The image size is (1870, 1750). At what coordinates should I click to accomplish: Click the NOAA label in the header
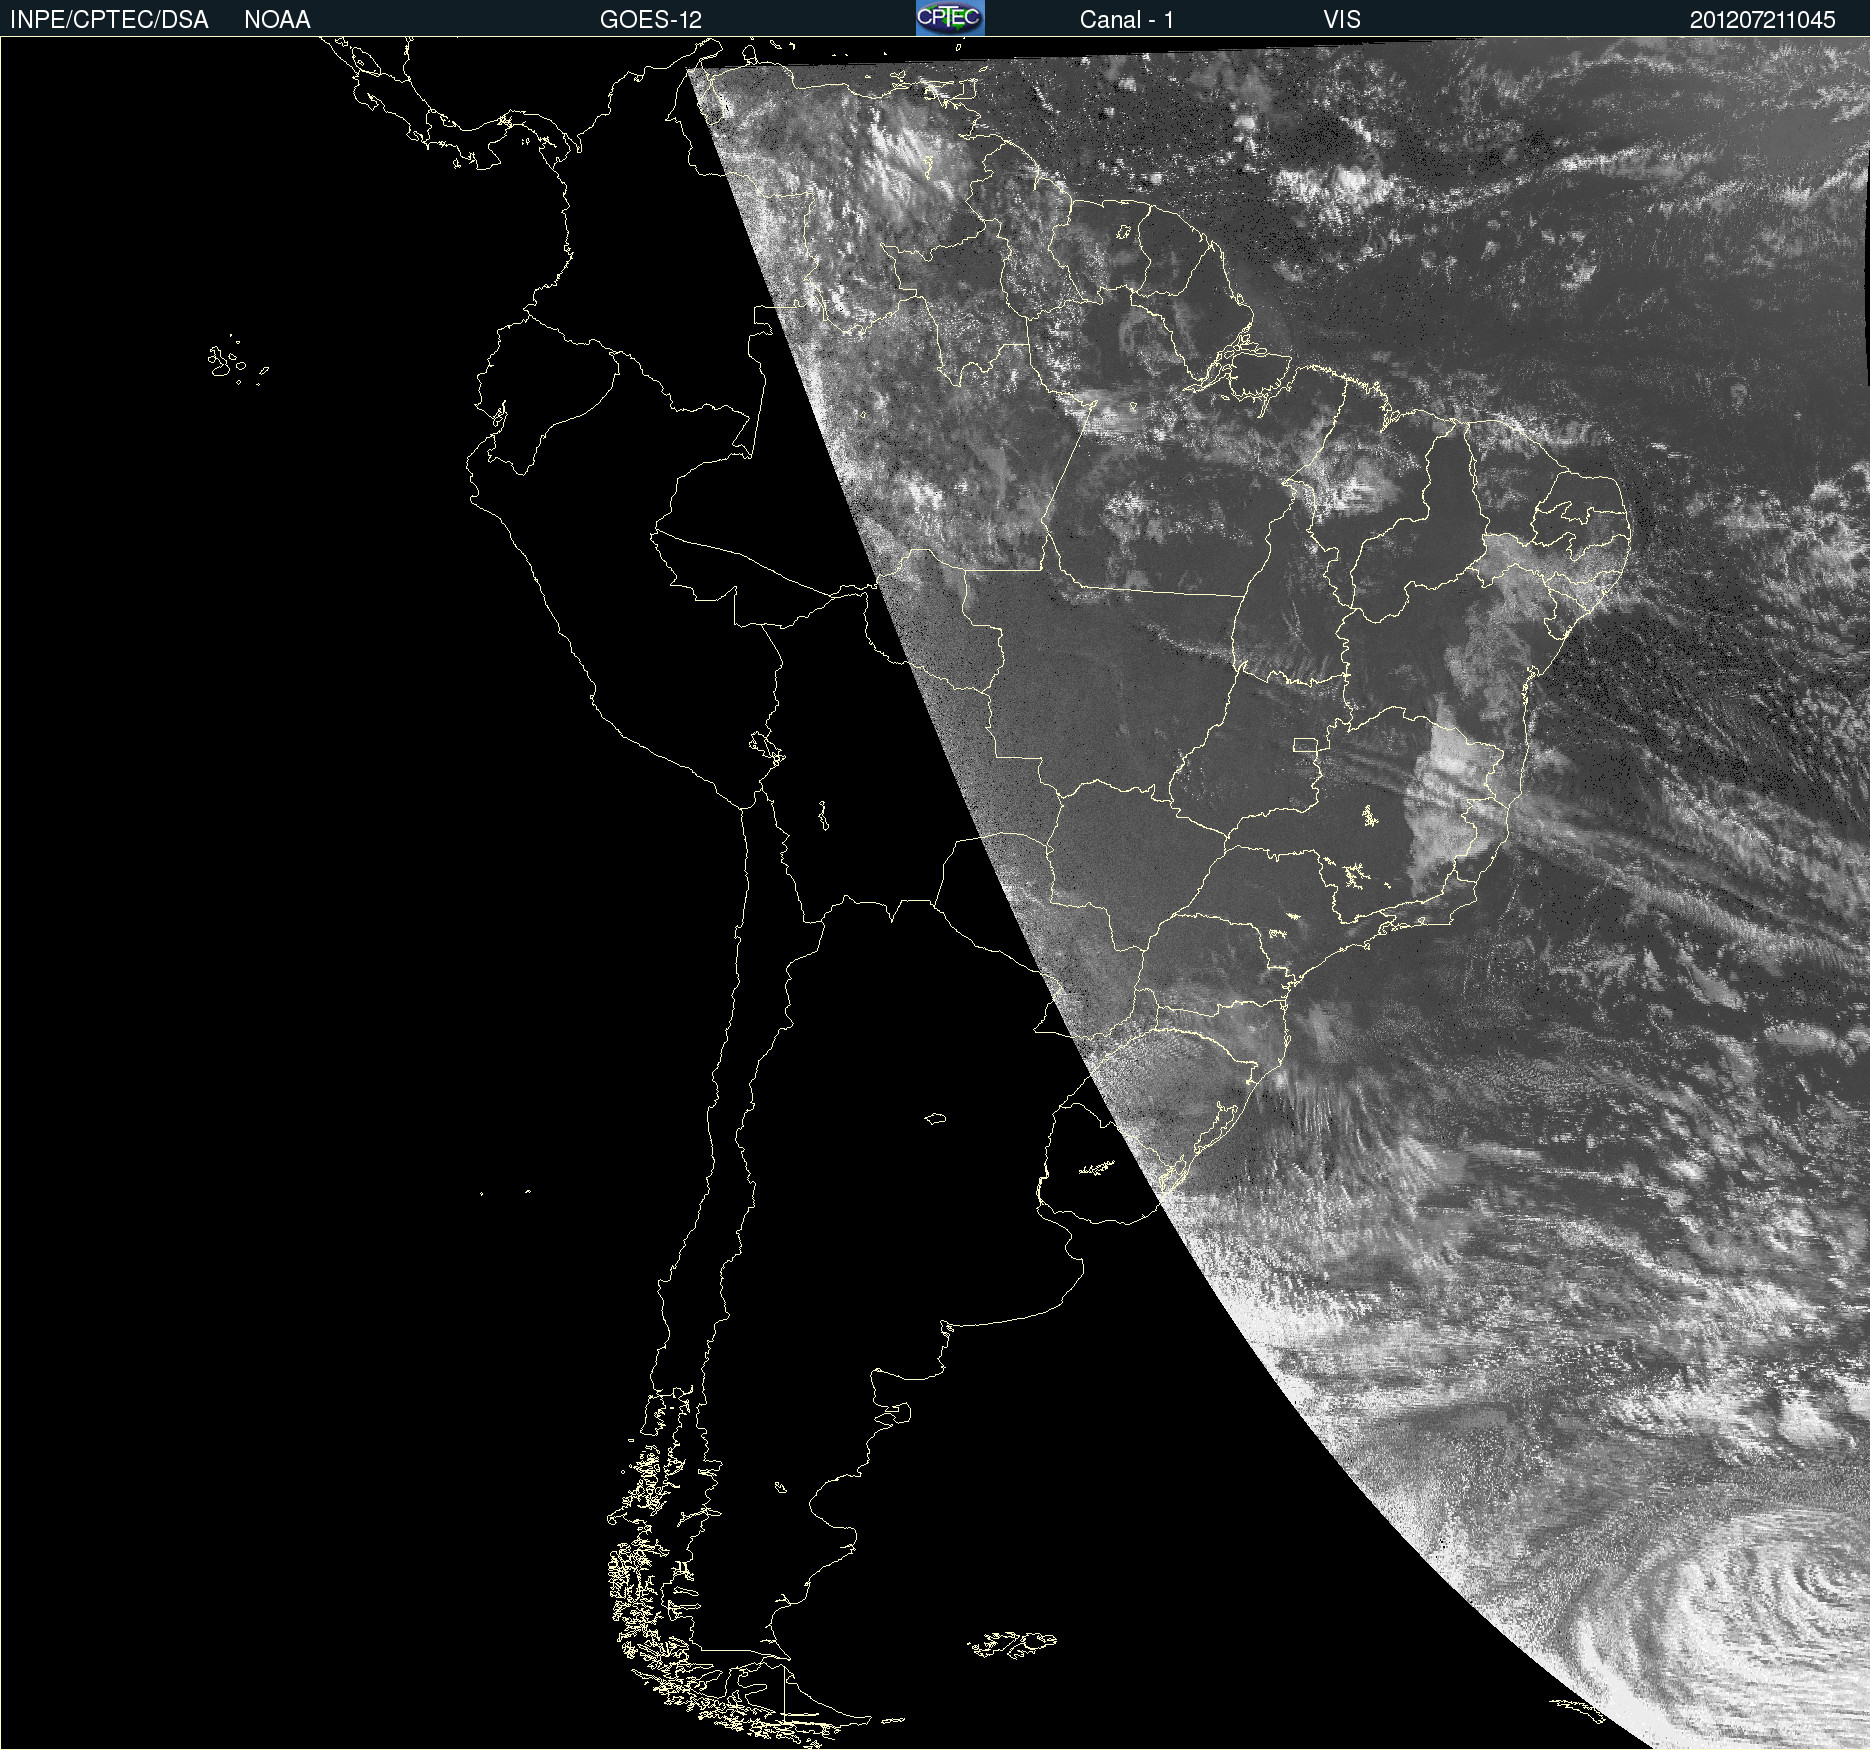[277, 20]
